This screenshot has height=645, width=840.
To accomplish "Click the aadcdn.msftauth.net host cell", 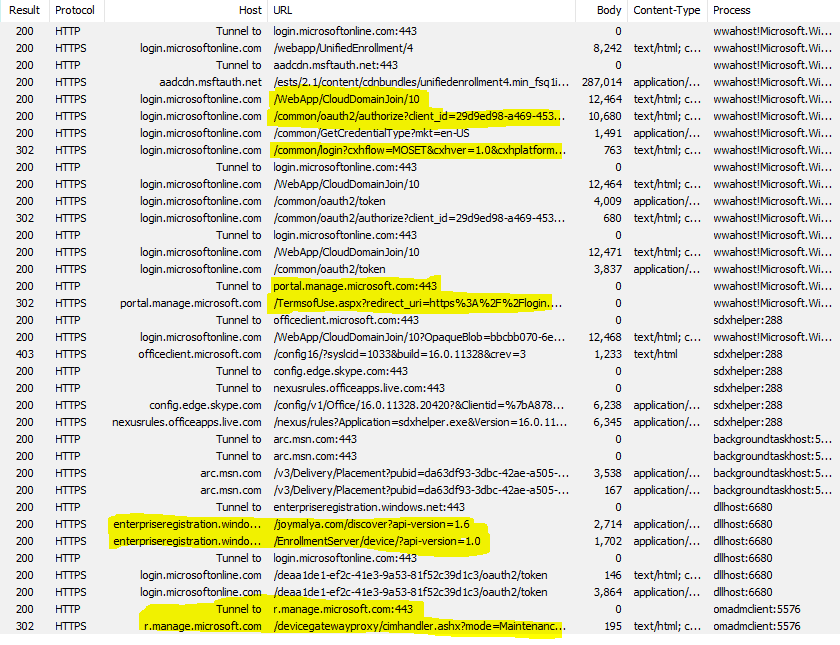I will pyautogui.click(x=211, y=82).
